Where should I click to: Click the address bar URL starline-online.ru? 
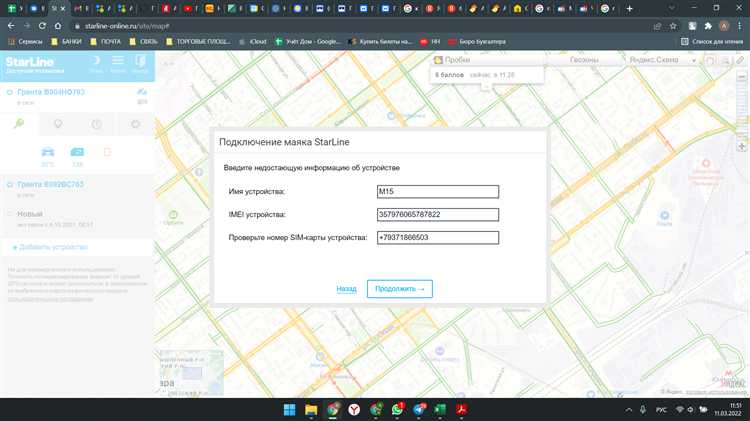click(127, 26)
